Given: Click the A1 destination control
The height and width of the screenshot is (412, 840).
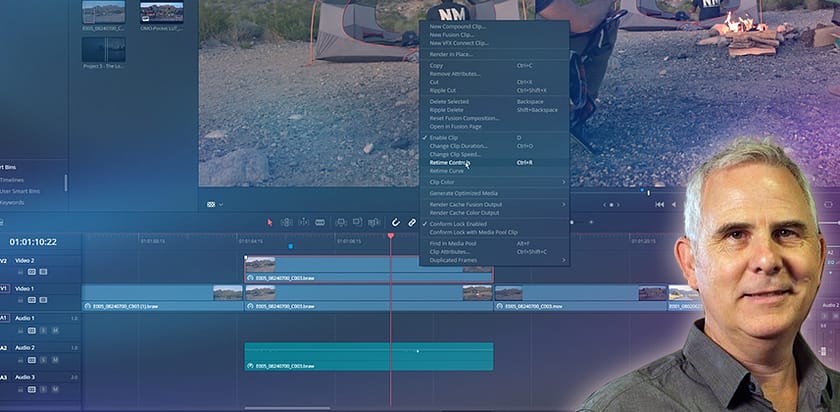Looking at the screenshot, I should 4,318.
